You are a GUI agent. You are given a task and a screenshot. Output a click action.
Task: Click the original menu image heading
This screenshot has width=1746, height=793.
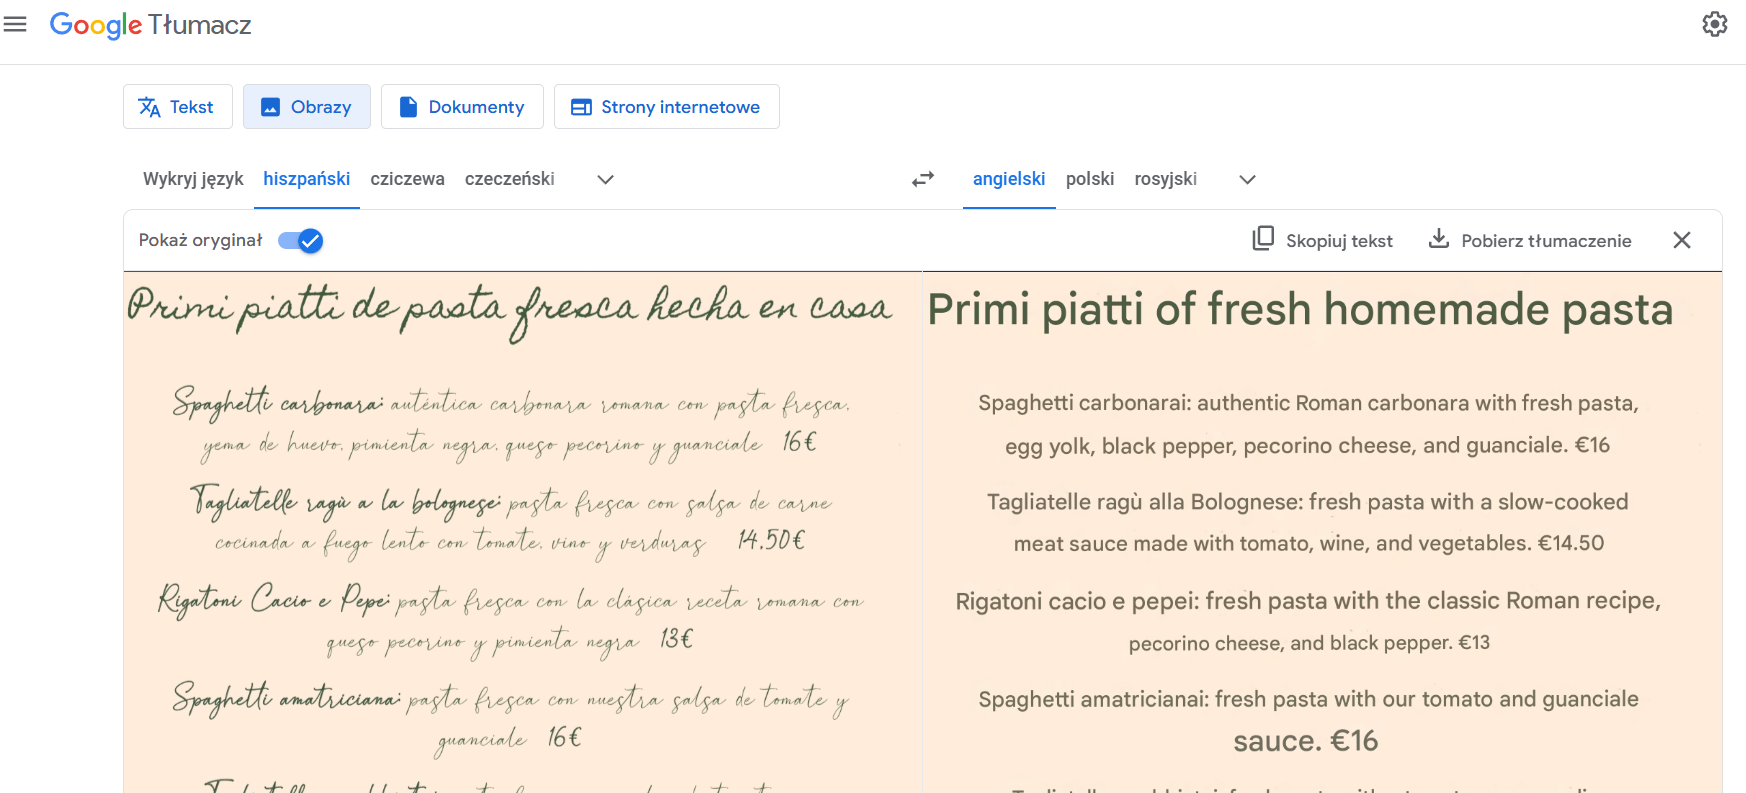click(x=509, y=310)
